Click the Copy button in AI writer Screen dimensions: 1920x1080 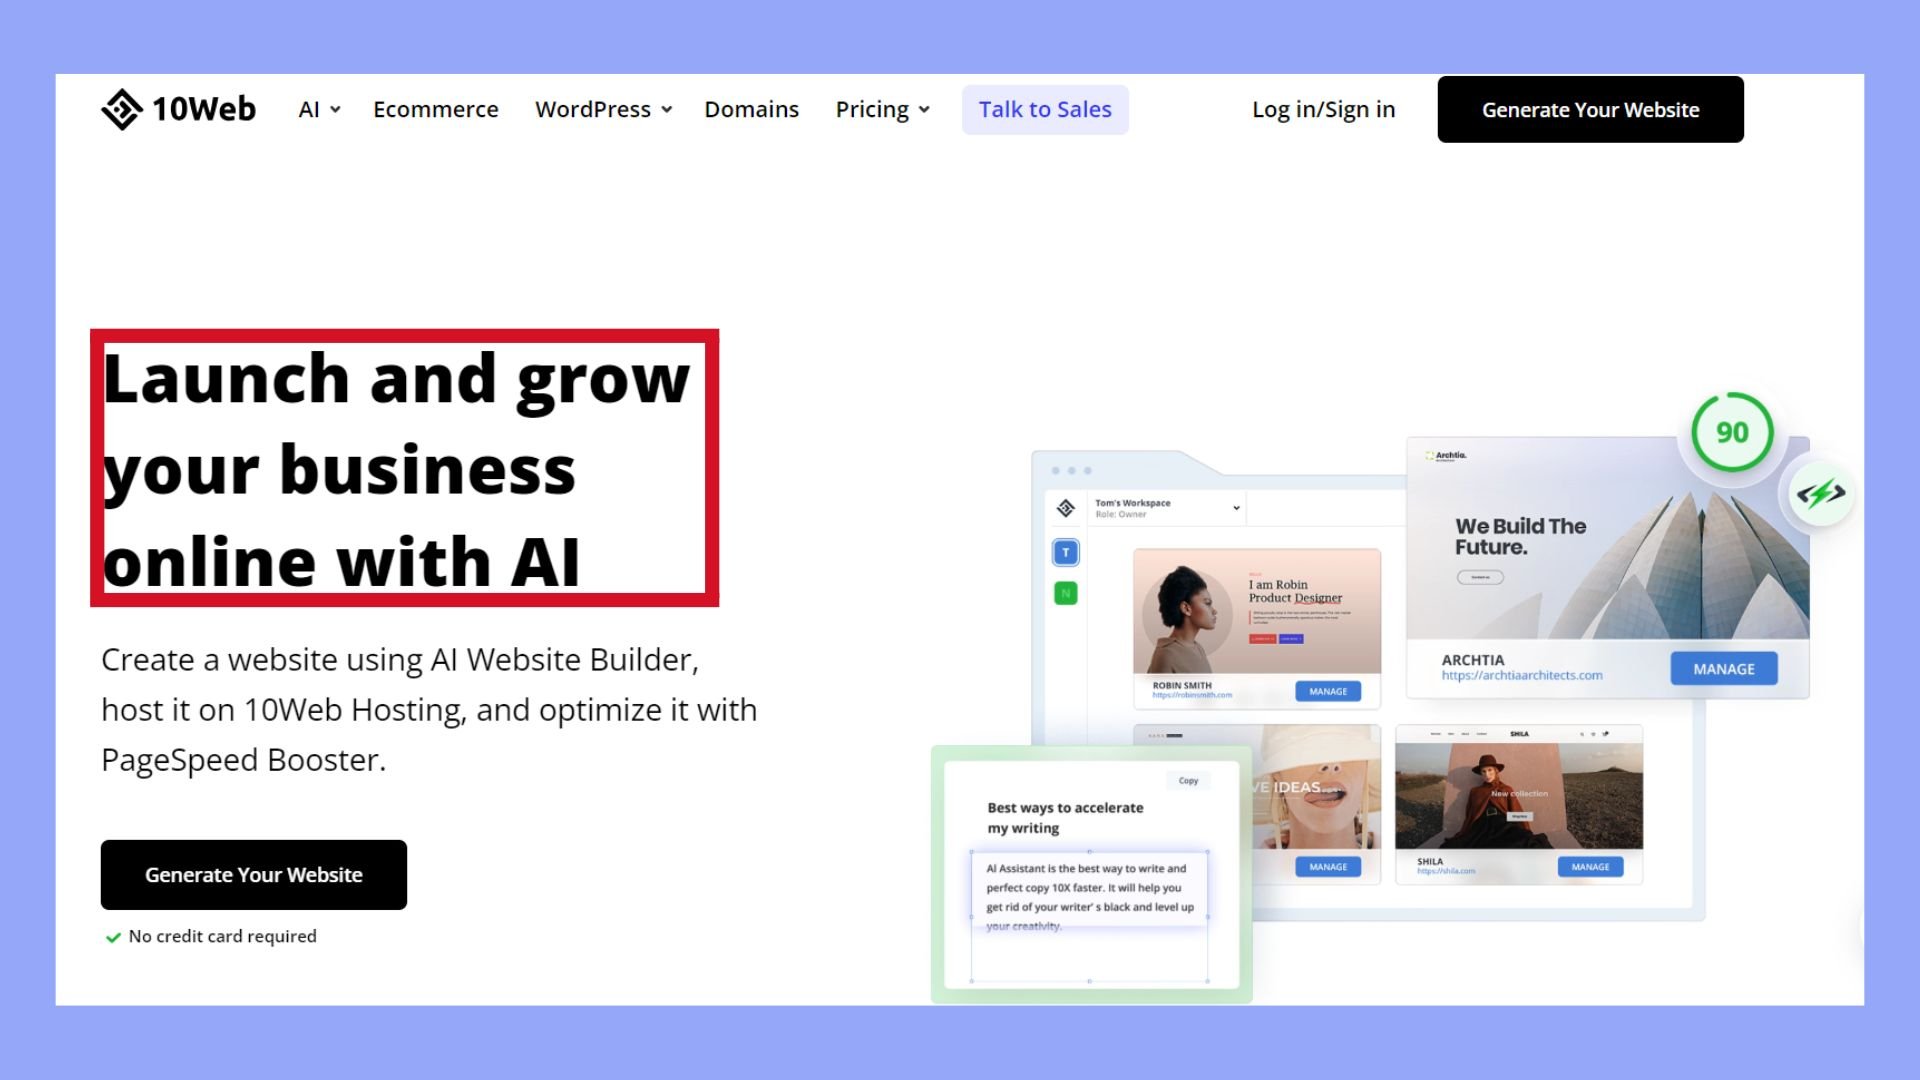(1188, 780)
